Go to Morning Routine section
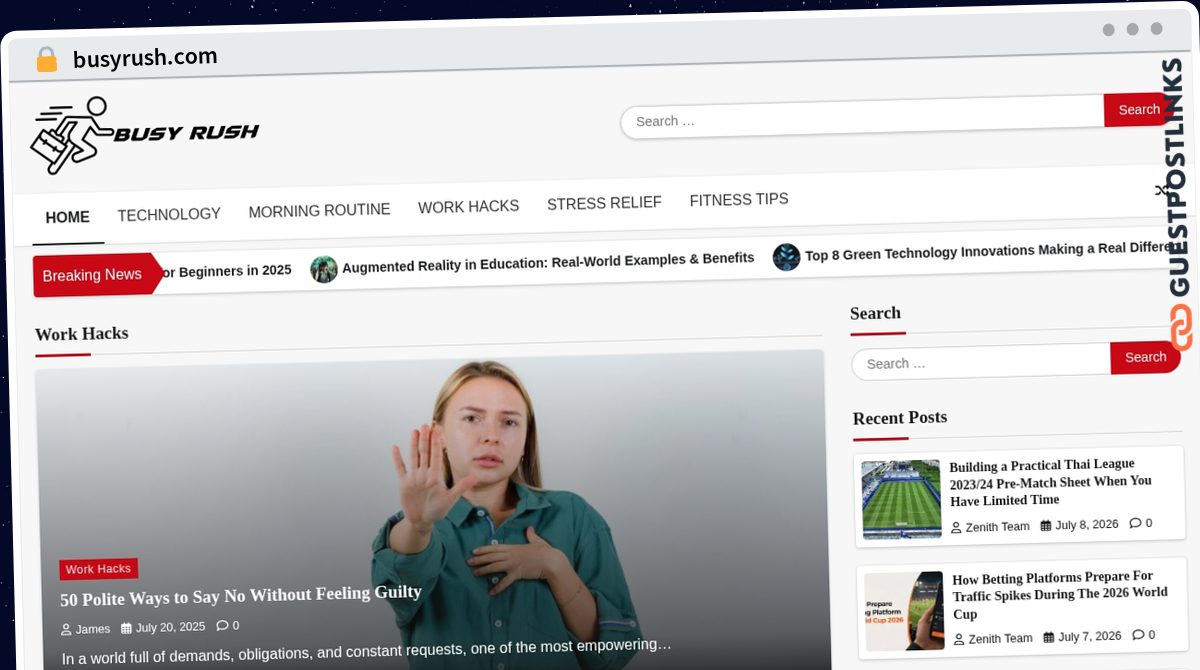 pyautogui.click(x=319, y=210)
